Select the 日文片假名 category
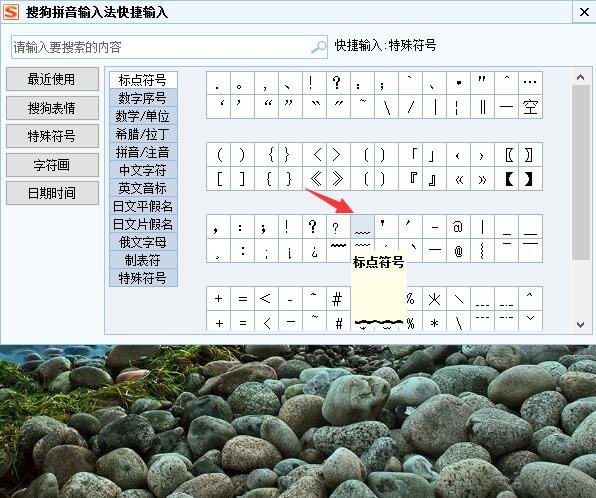Viewport: 596px width, 498px height. click(x=143, y=224)
